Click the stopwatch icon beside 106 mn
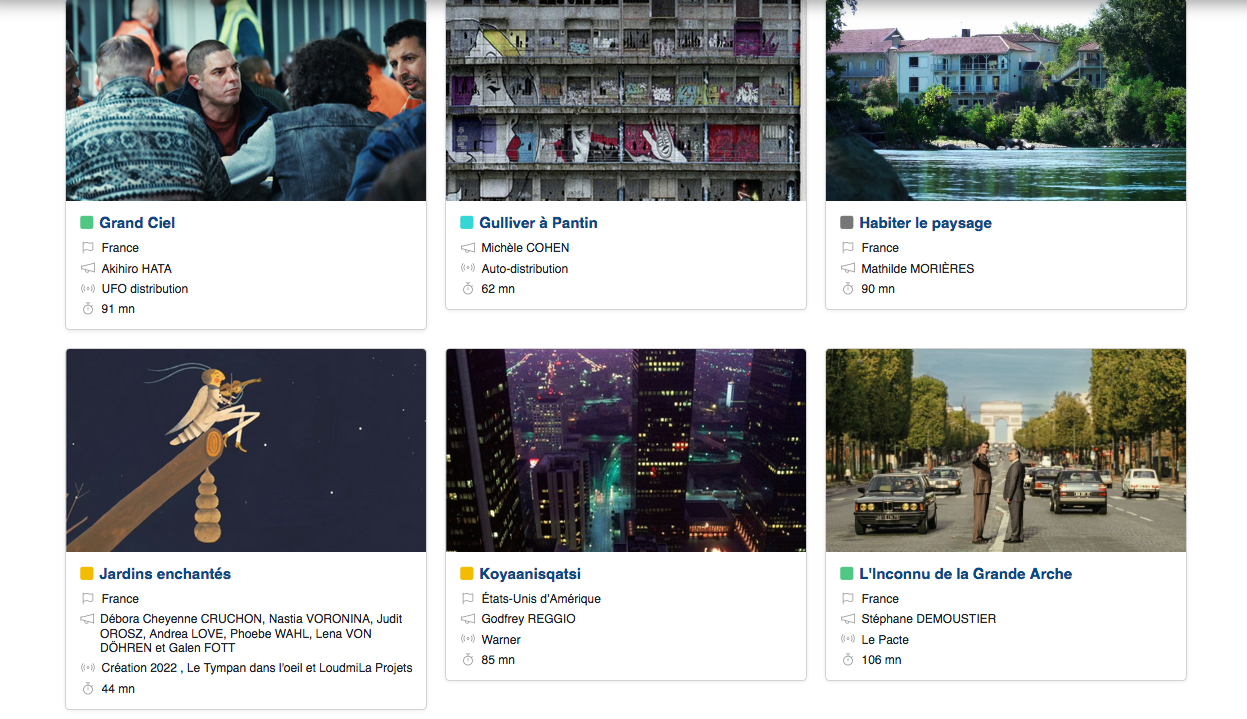 tap(847, 660)
